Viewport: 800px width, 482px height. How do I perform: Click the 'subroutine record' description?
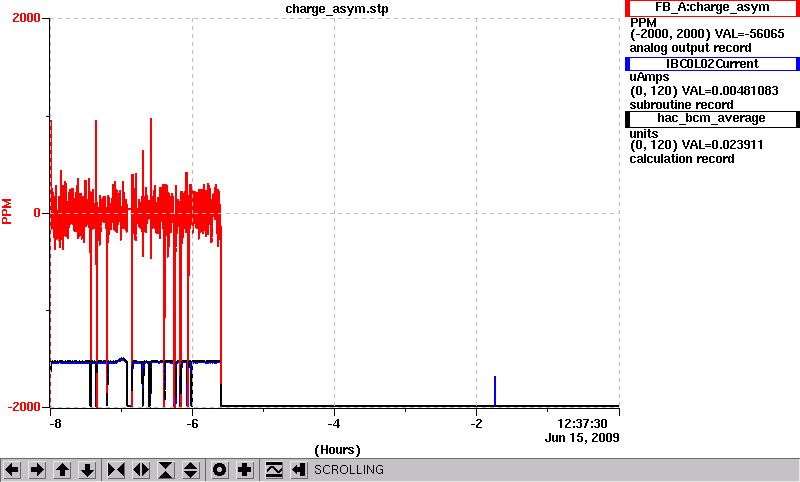click(x=681, y=105)
